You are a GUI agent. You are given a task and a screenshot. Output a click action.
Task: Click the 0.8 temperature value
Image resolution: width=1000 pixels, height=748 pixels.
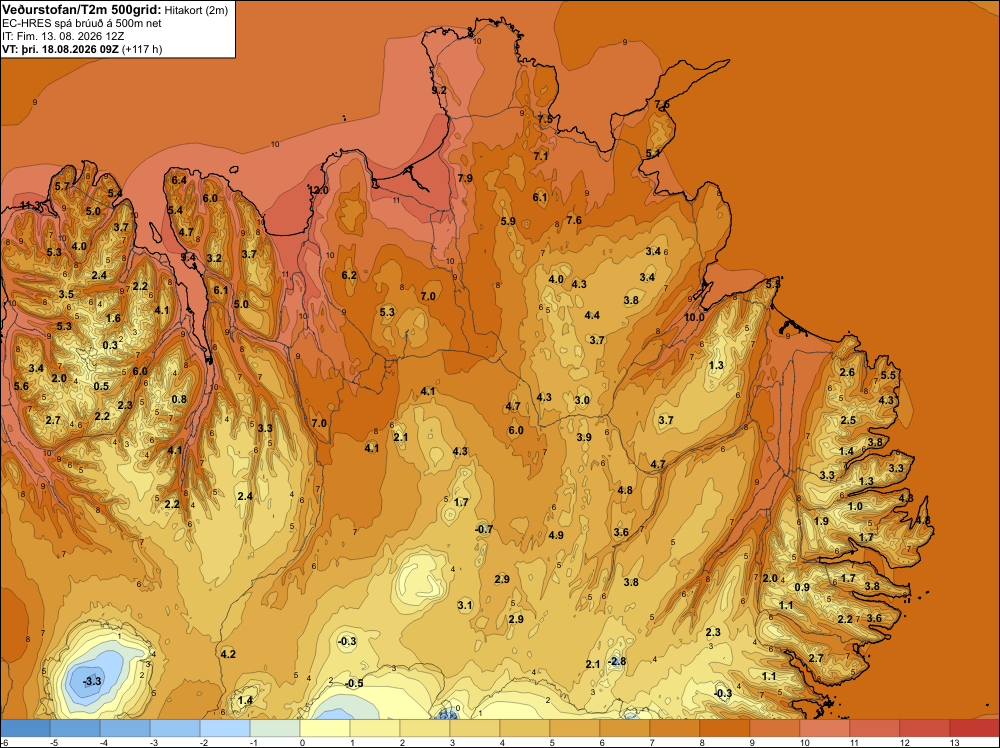(x=179, y=400)
